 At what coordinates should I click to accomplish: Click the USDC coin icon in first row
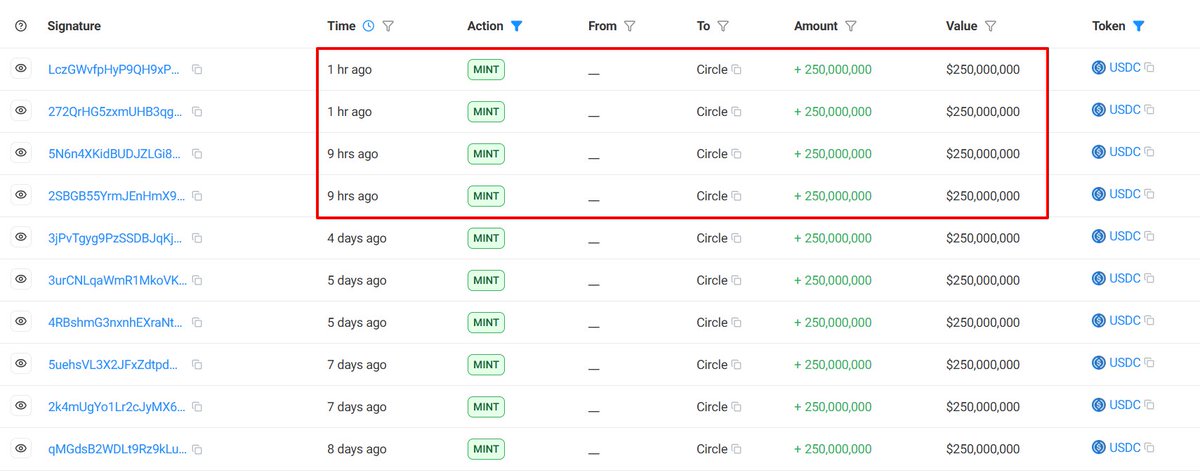1098,68
